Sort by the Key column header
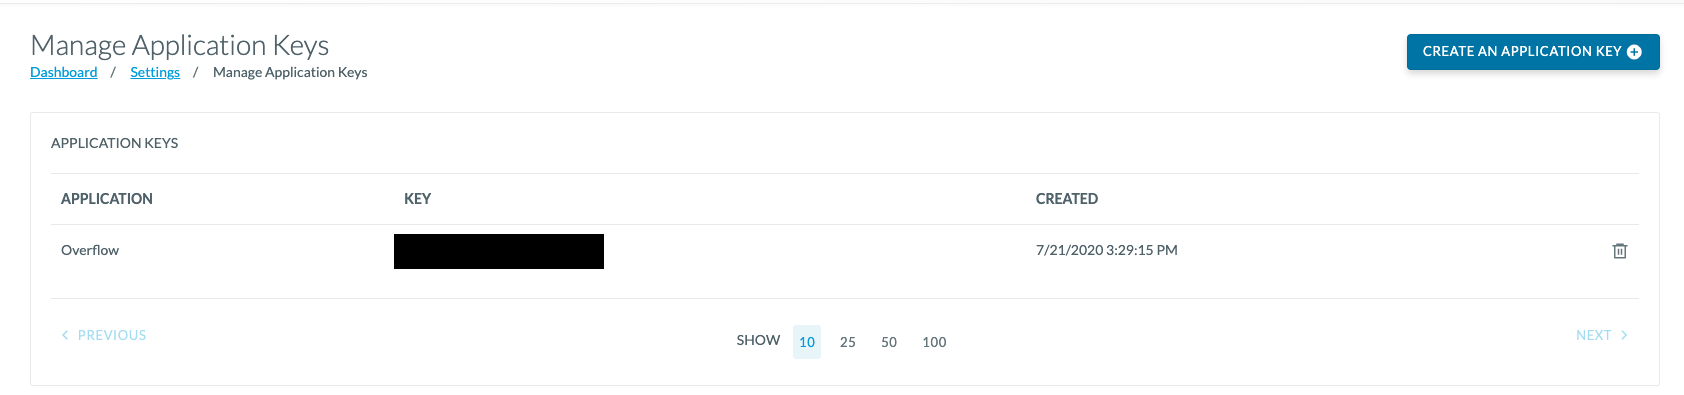The height and width of the screenshot is (395, 1684). click(418, 199)
